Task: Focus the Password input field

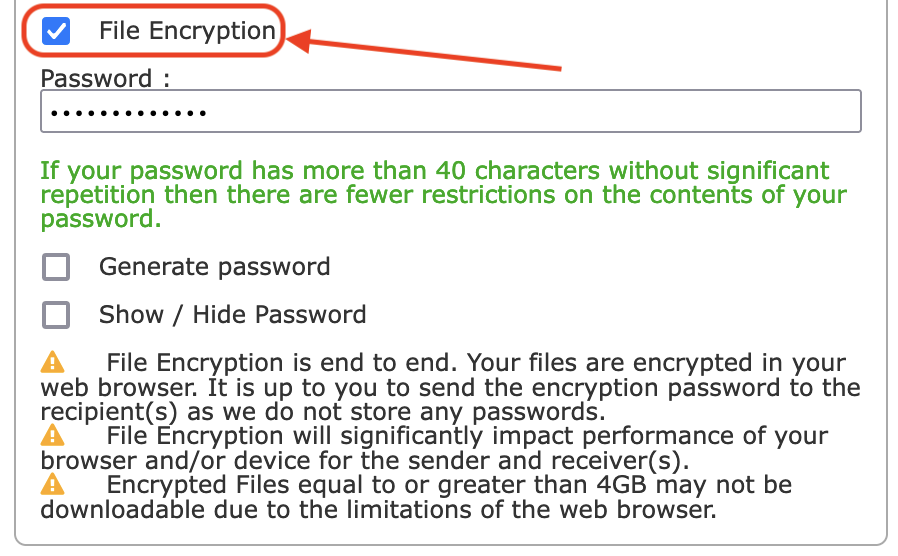Action: 450,112
